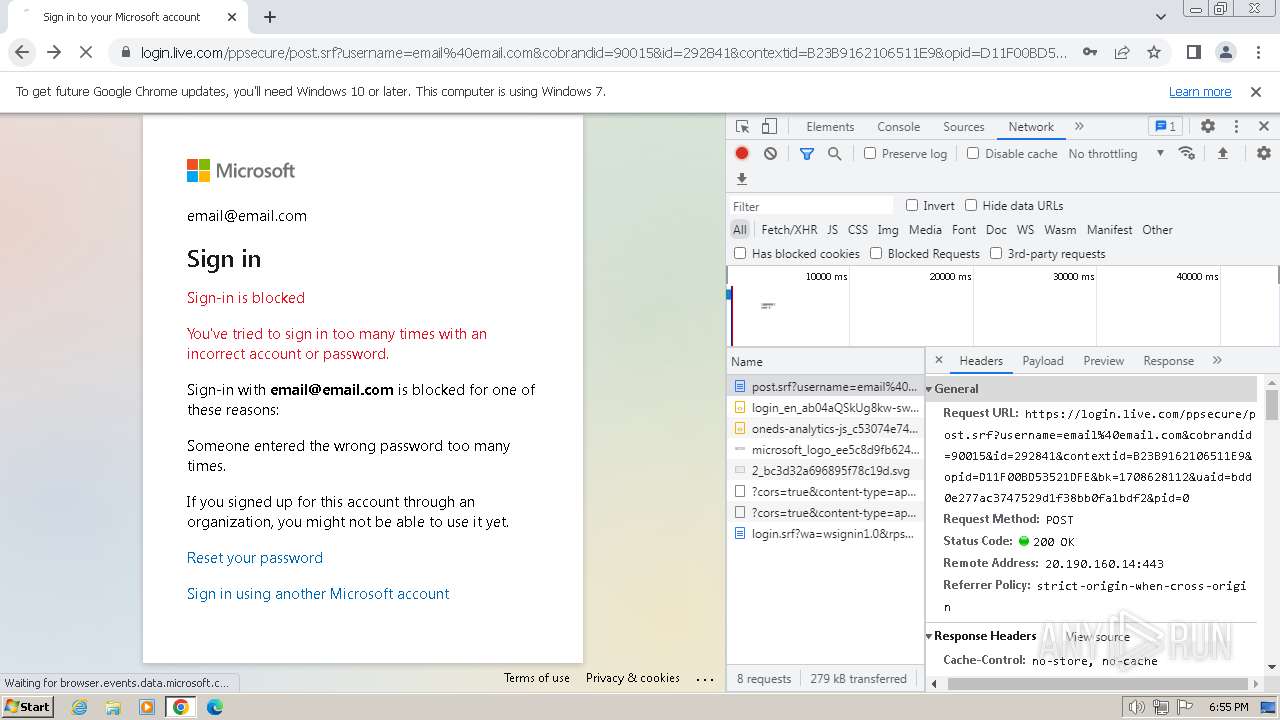Open the page footer more options dots
Image resolution: width=1280 pixels, height=720 pixels.
[x=705, y=679]
